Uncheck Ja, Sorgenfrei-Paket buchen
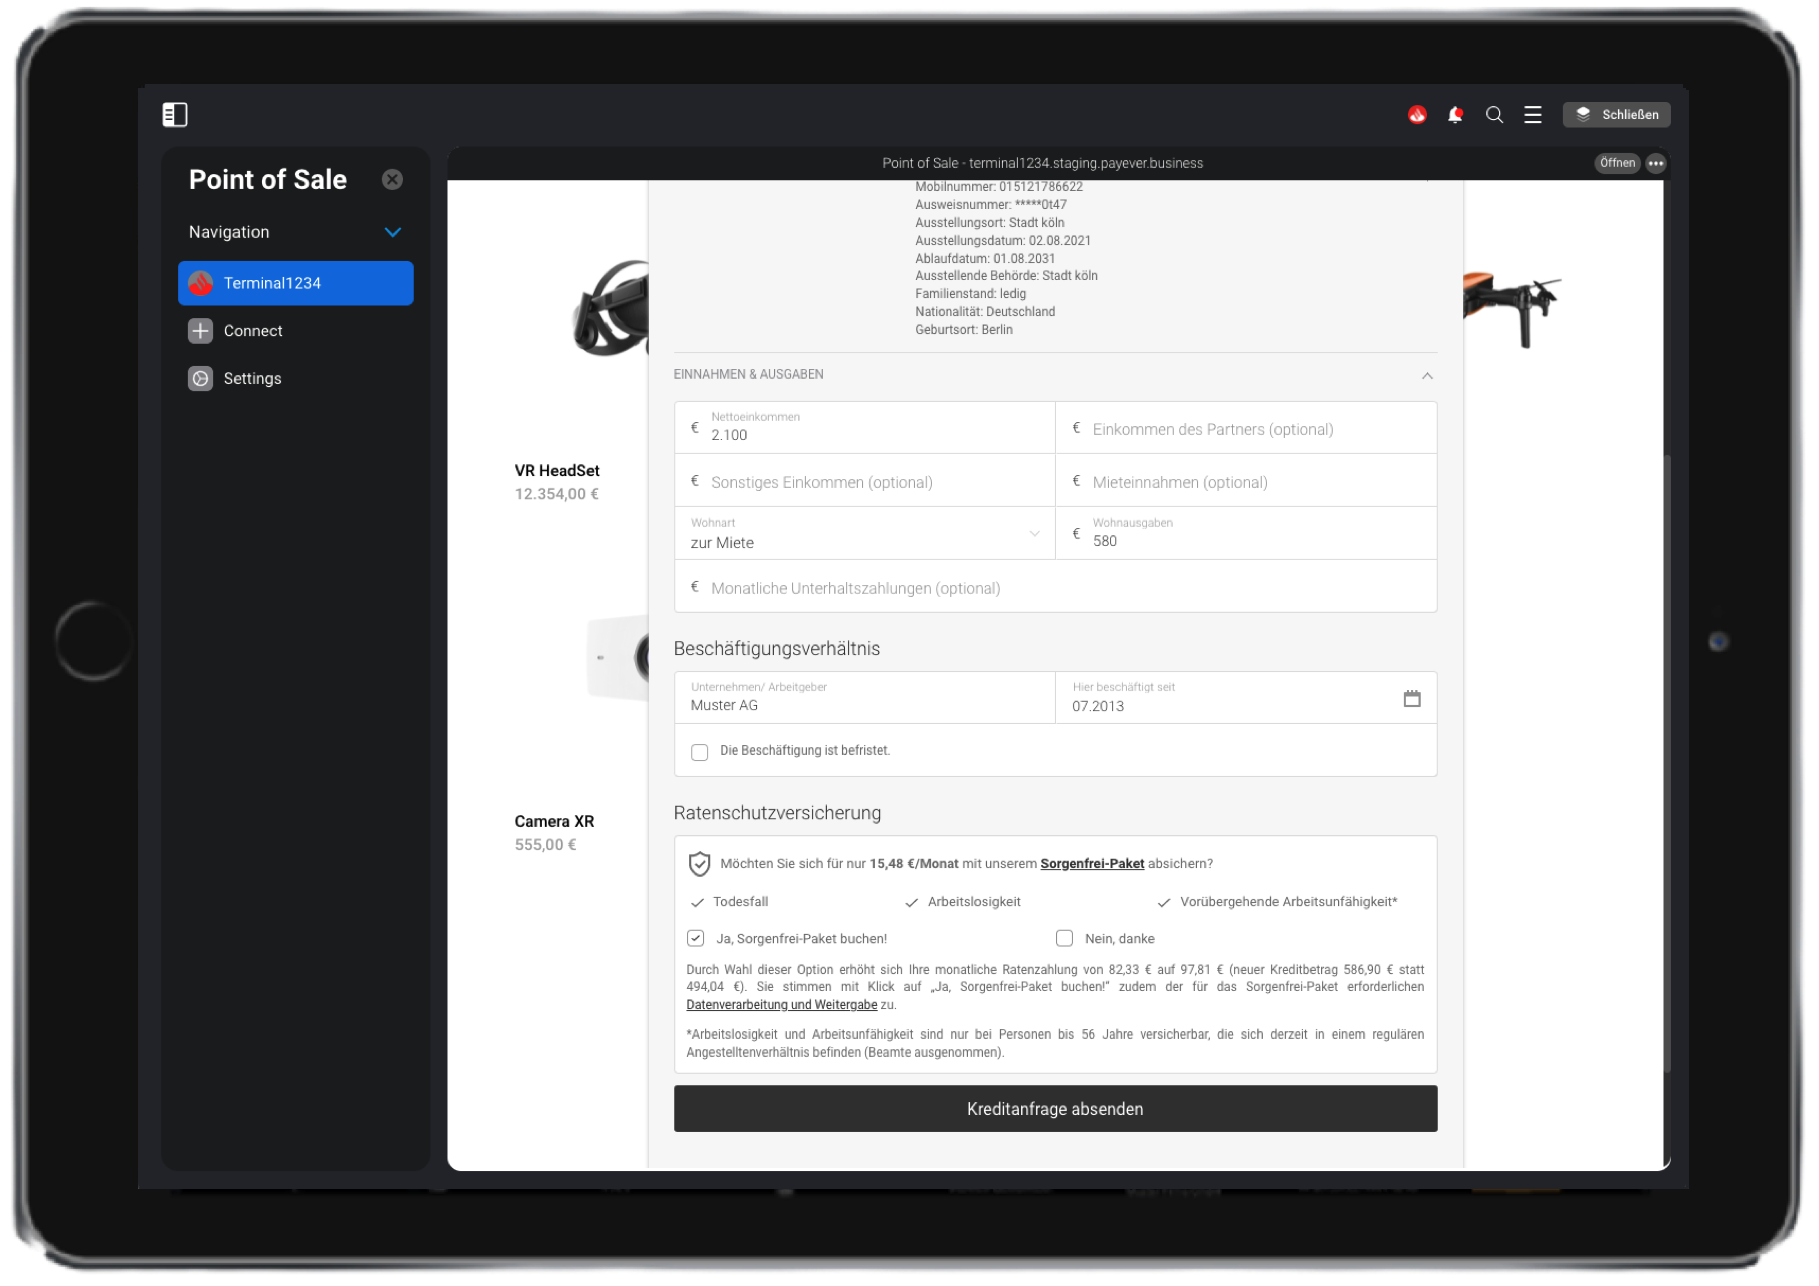The width and height of the screenshot is (1819, 1286). [x=695, y=938]
